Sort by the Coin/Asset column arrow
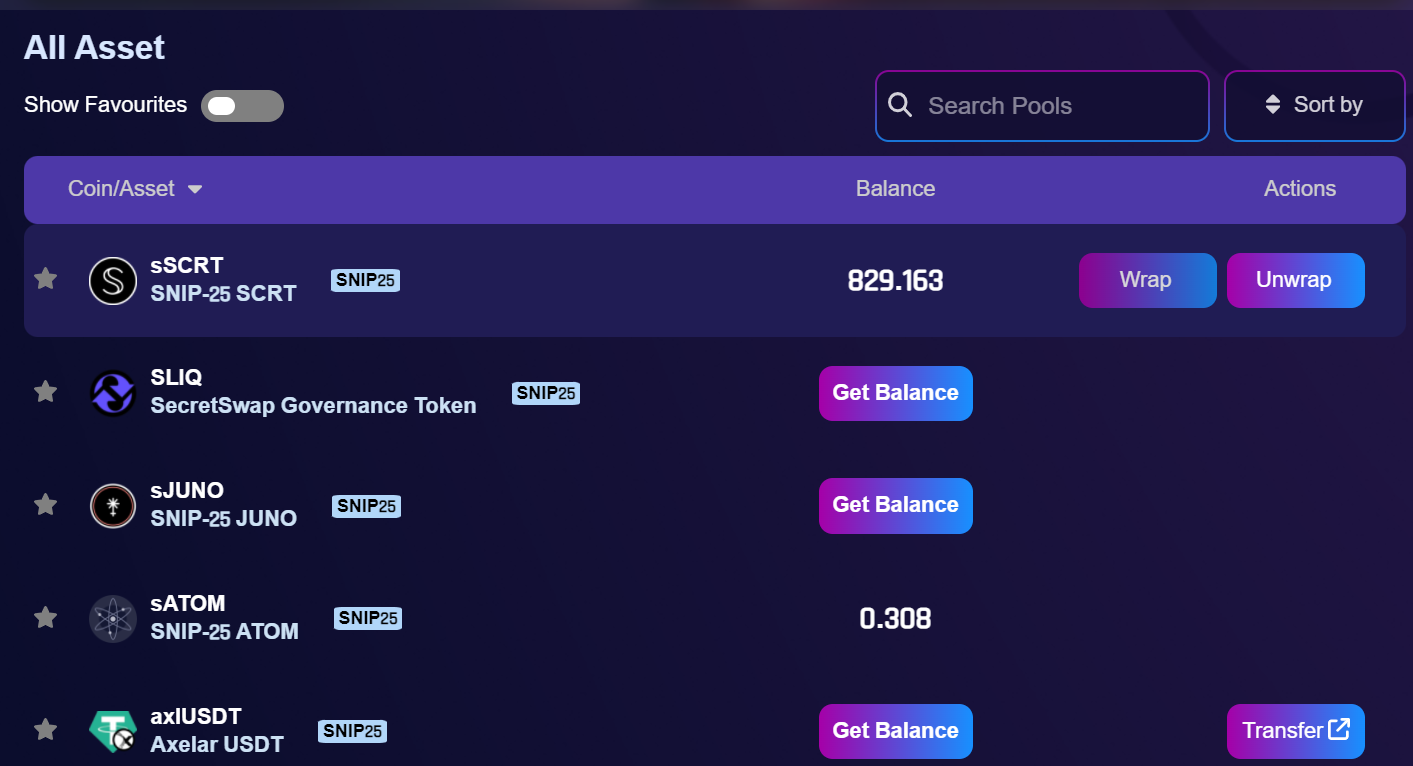This screenshot has height=766, width=1413. pos(195,189)
